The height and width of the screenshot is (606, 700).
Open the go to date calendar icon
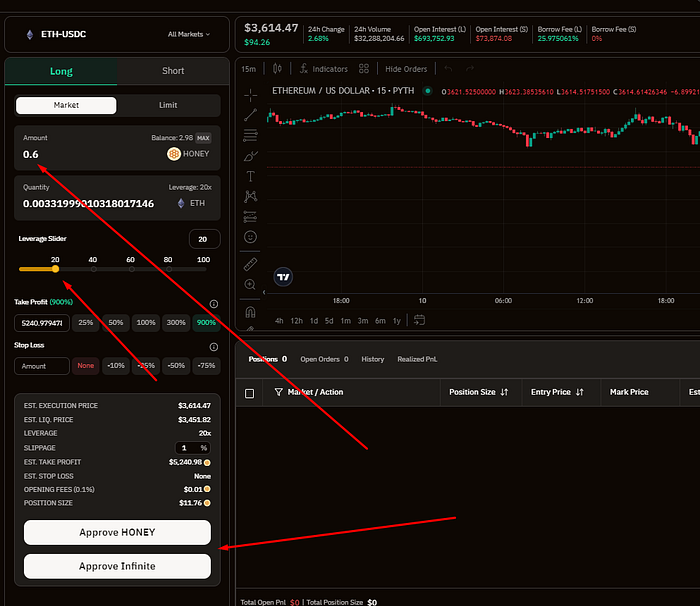(x=419, y=320)
